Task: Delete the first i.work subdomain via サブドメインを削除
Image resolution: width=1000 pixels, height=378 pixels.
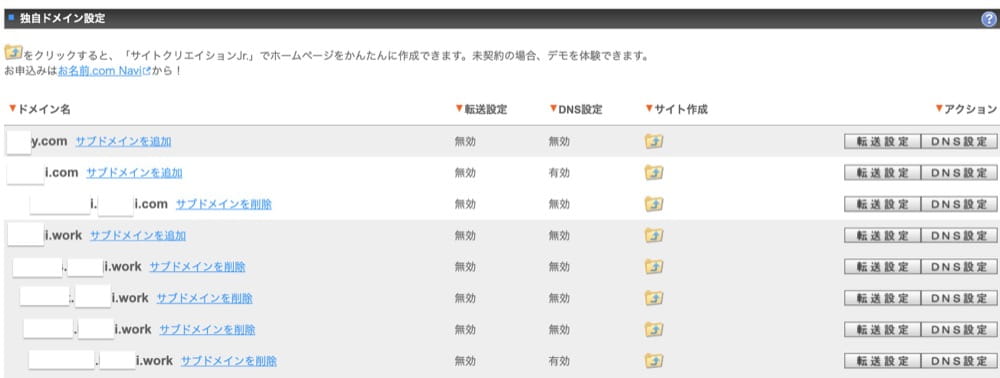Action: click(197, 266)
